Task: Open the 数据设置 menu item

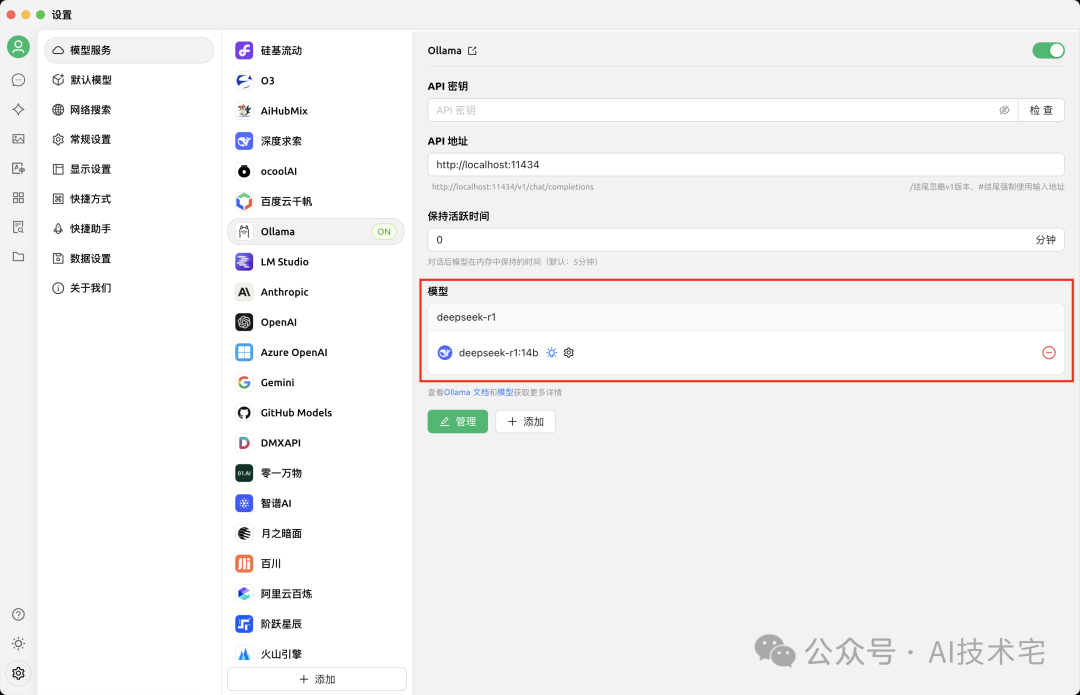Action: click(129, 258)
